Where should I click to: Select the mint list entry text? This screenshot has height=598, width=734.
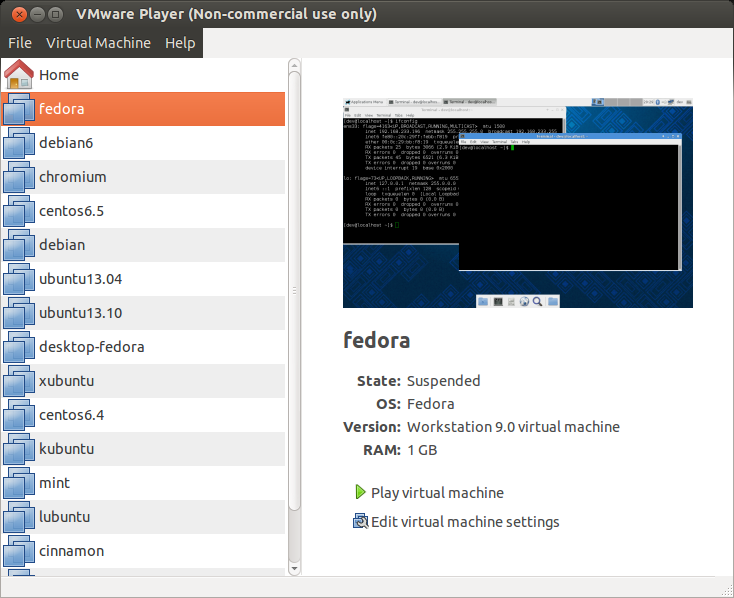click(x=54, y=483)
